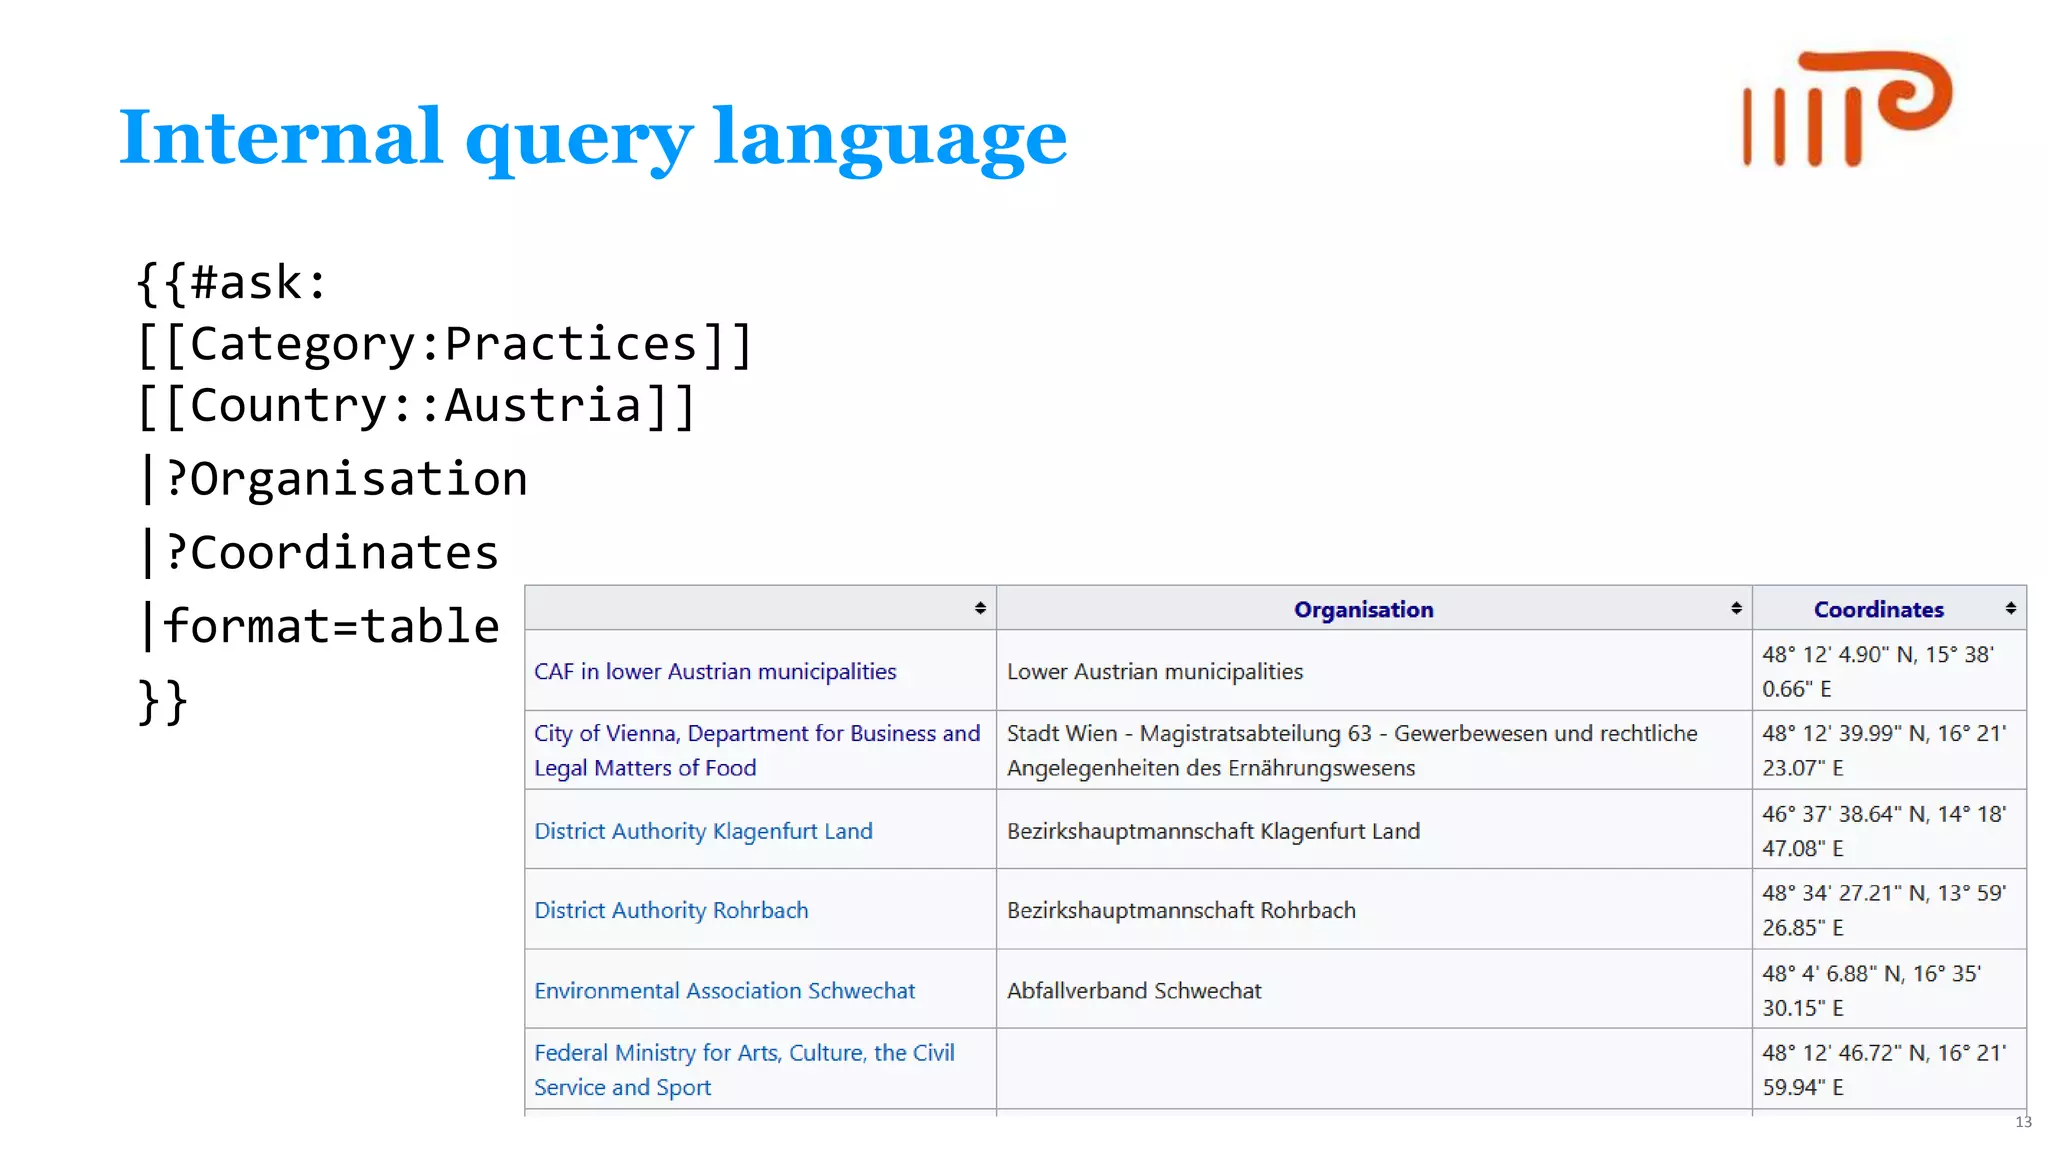Click the {{#ask: code line
This screenshot has height=1152, width=2048.
pyautogui.click(x=232, y=282)
